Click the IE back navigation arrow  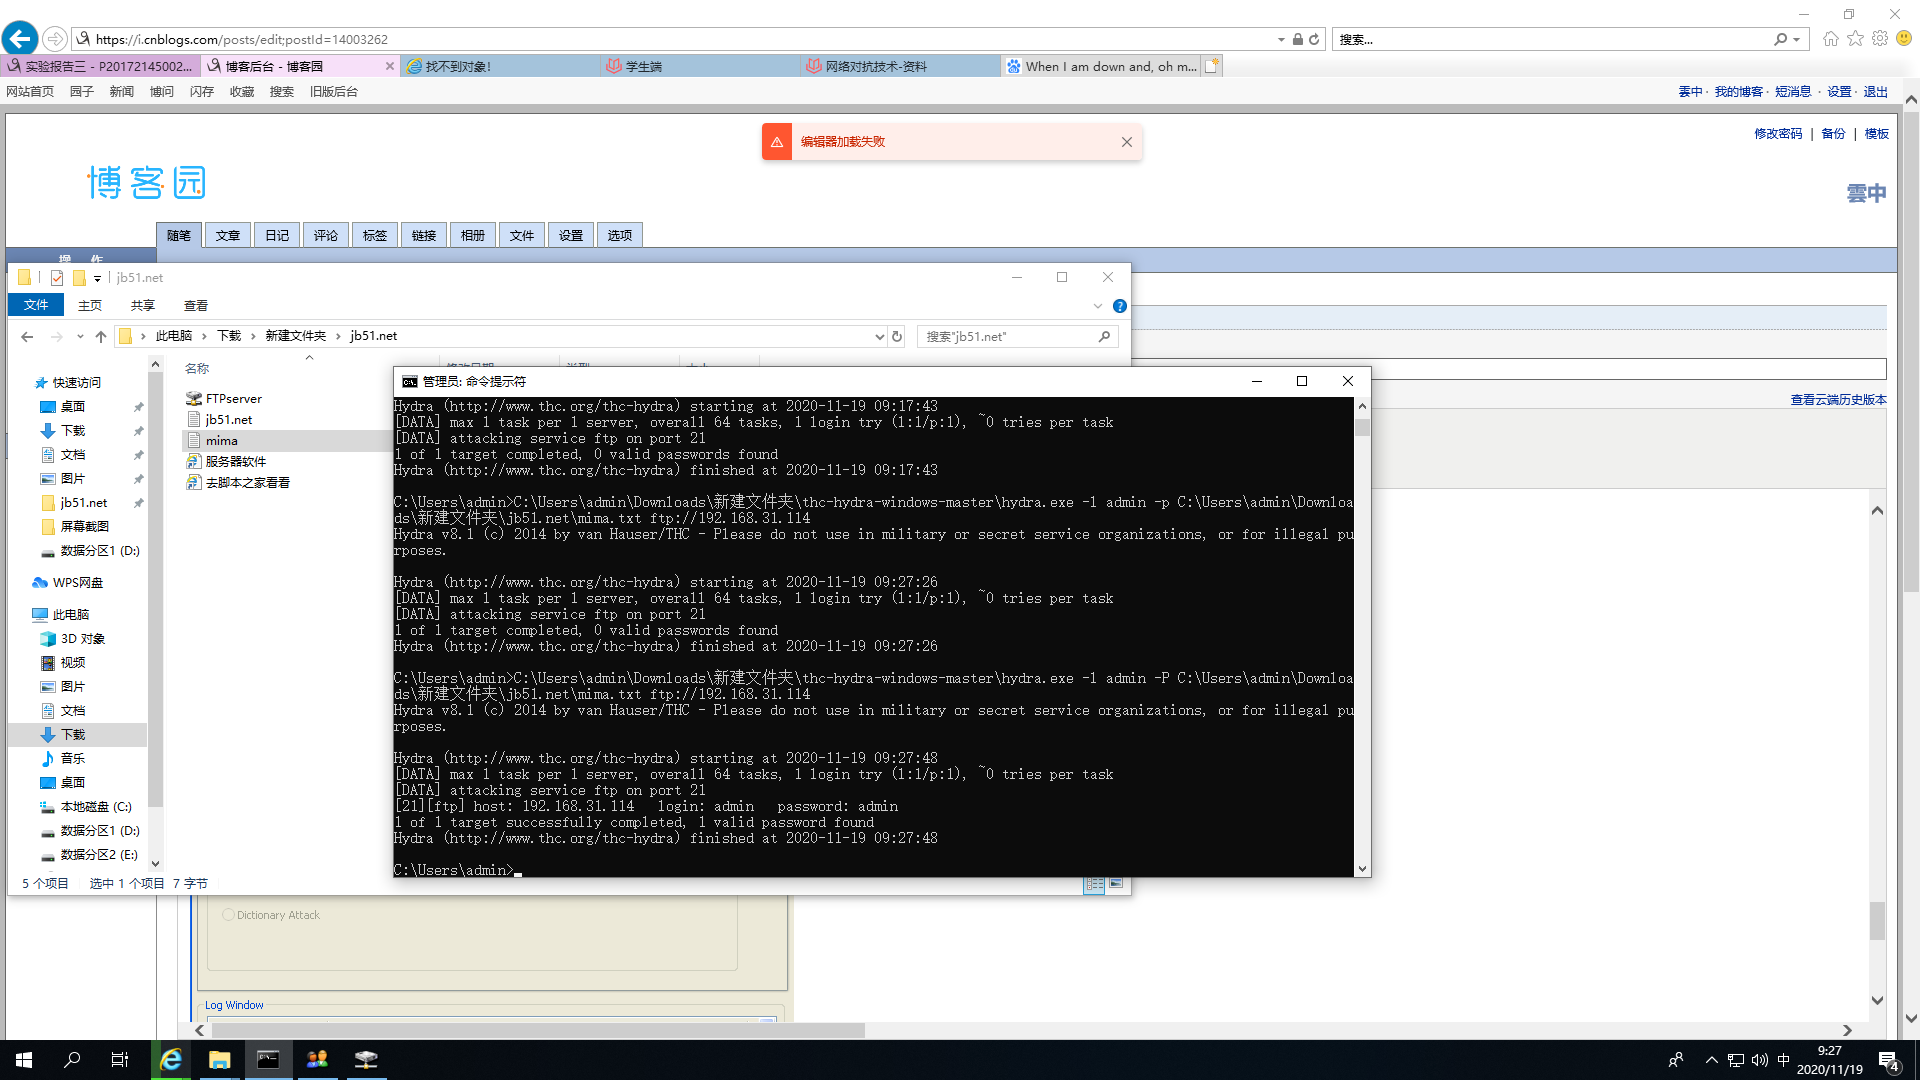(20, 39)
